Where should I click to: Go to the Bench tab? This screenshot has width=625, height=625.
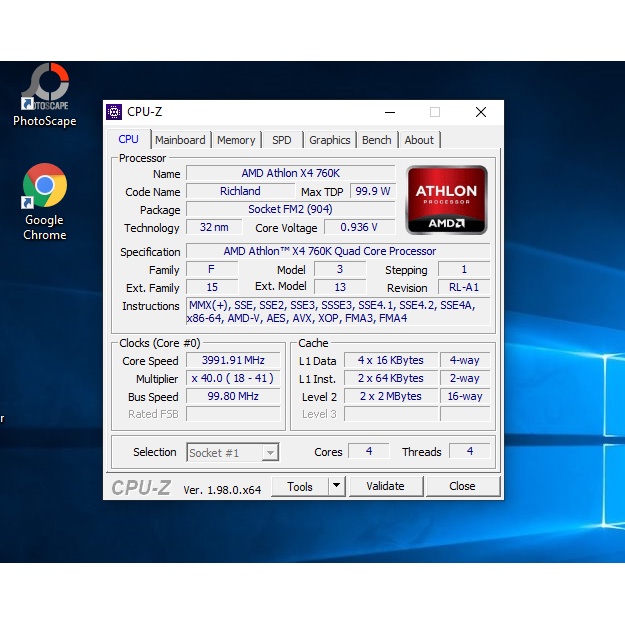point(376,140)
